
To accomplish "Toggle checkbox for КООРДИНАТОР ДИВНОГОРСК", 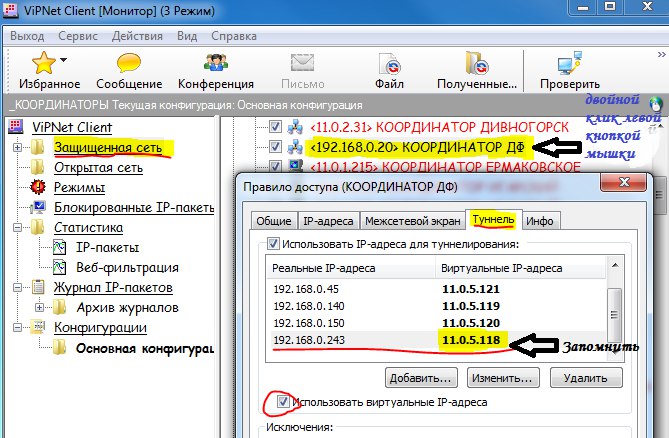I will [275, 127].
